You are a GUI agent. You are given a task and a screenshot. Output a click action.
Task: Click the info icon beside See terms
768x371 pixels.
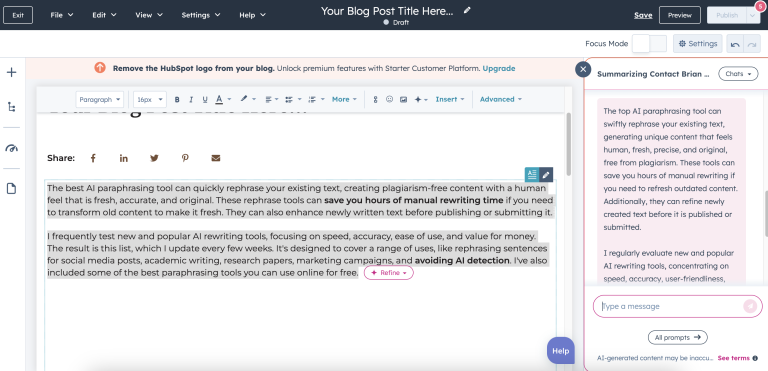point(755,358)
